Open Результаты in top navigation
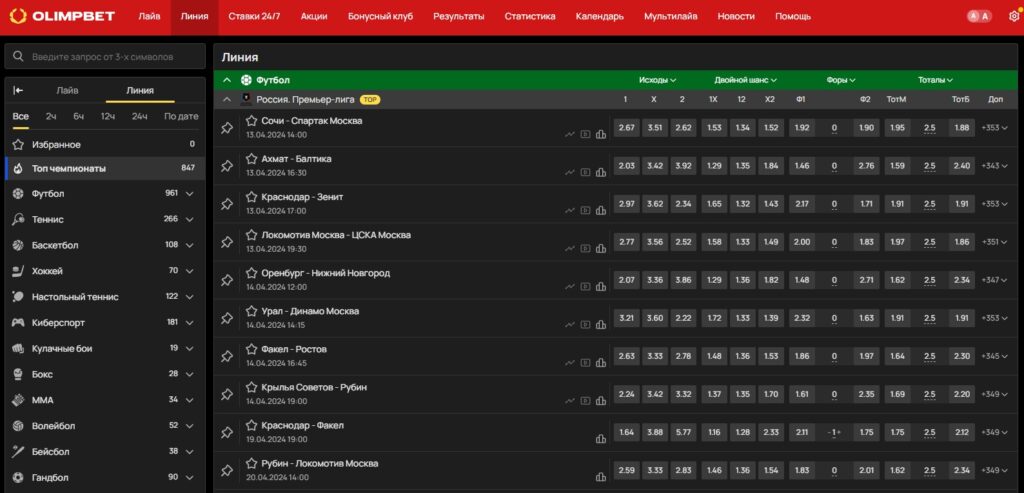1024x493 pixels. pyautogui.click(x=458, y=16)
